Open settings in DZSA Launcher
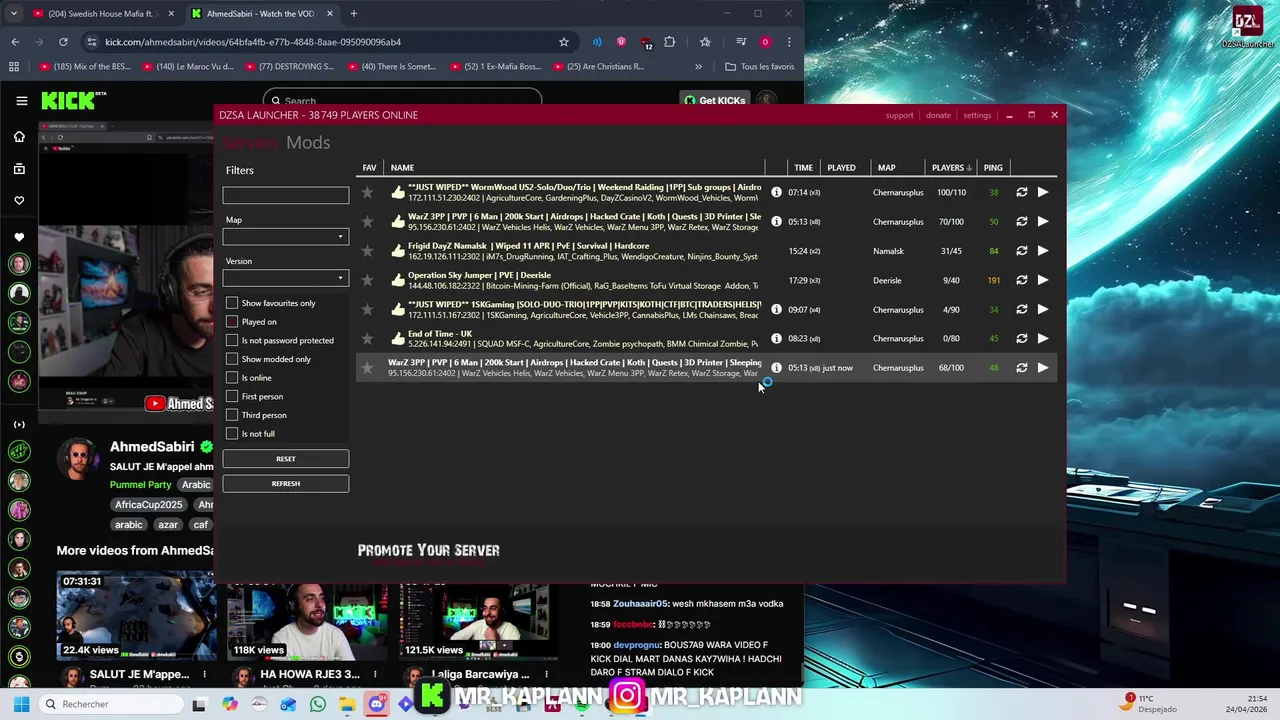 pos(977,115)
